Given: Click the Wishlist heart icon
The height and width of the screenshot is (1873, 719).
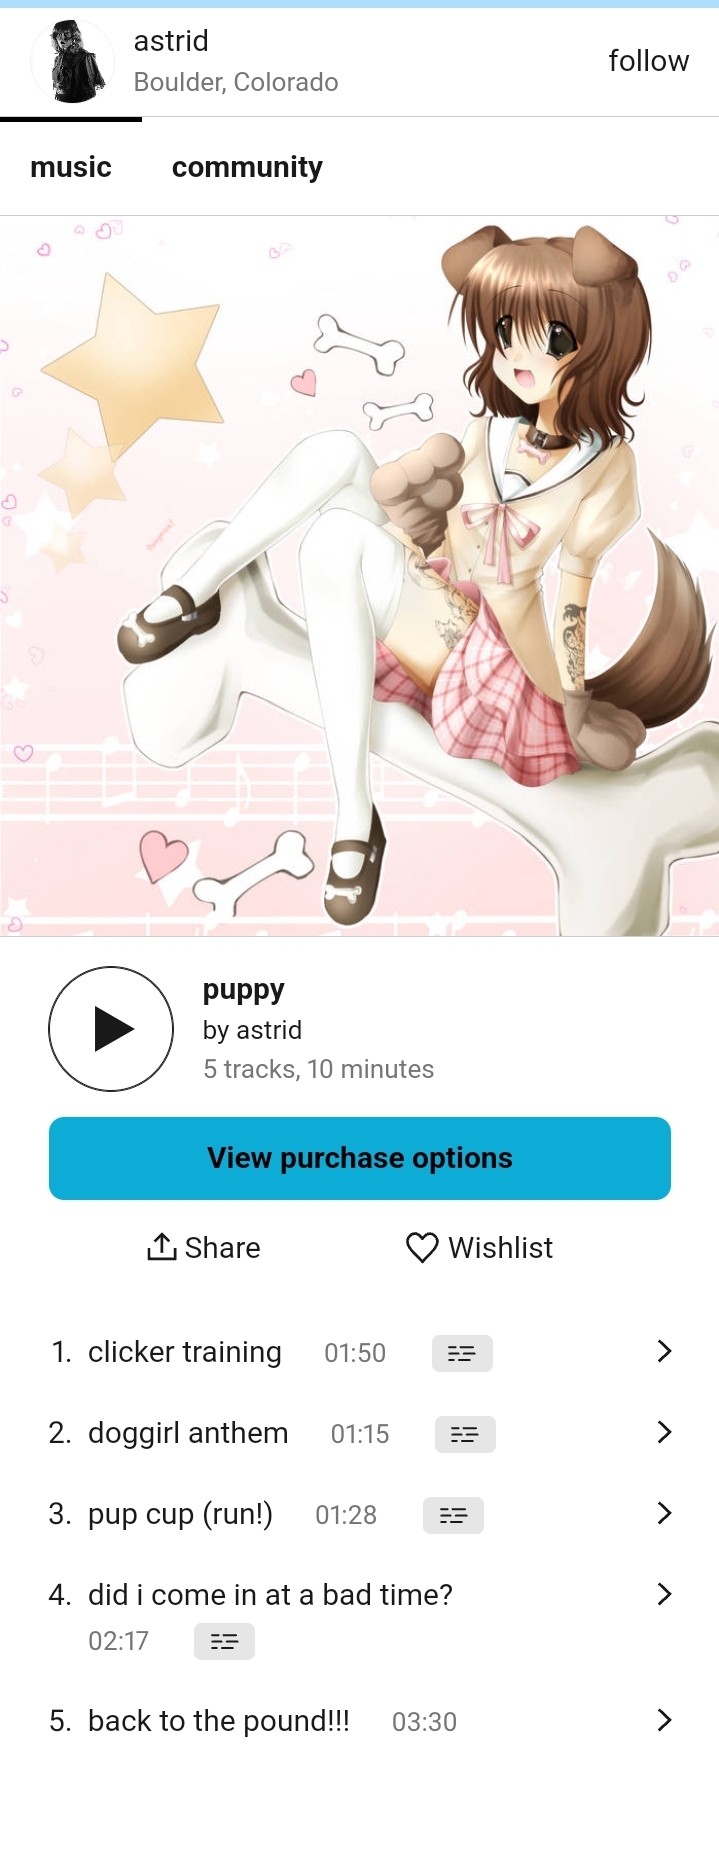Looking at the screenshot, I should click(422, 1247).
